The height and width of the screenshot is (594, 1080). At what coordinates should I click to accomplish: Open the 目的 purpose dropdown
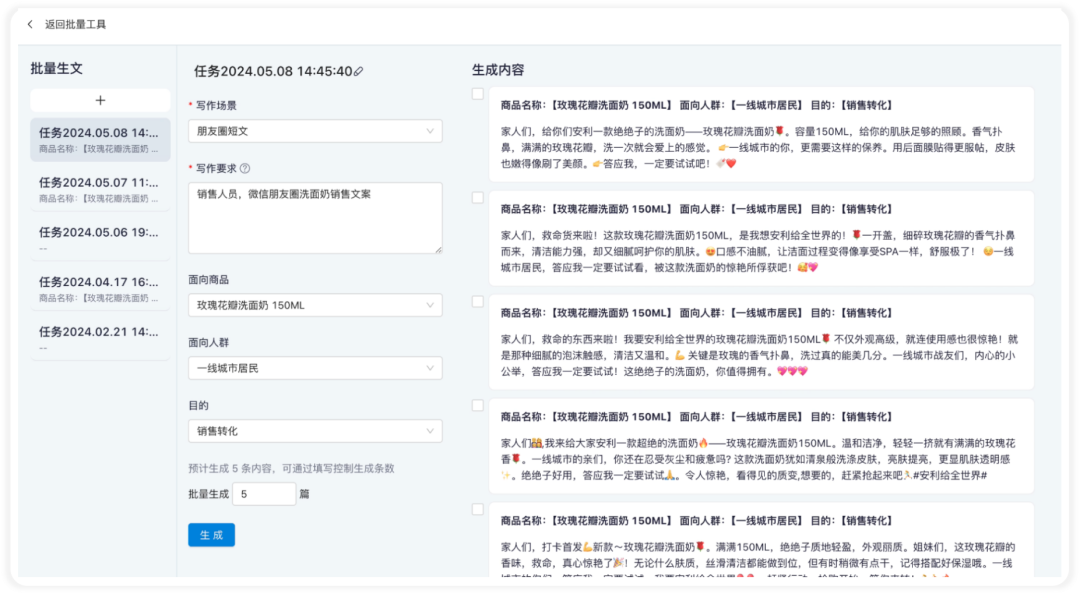[315, 431]
